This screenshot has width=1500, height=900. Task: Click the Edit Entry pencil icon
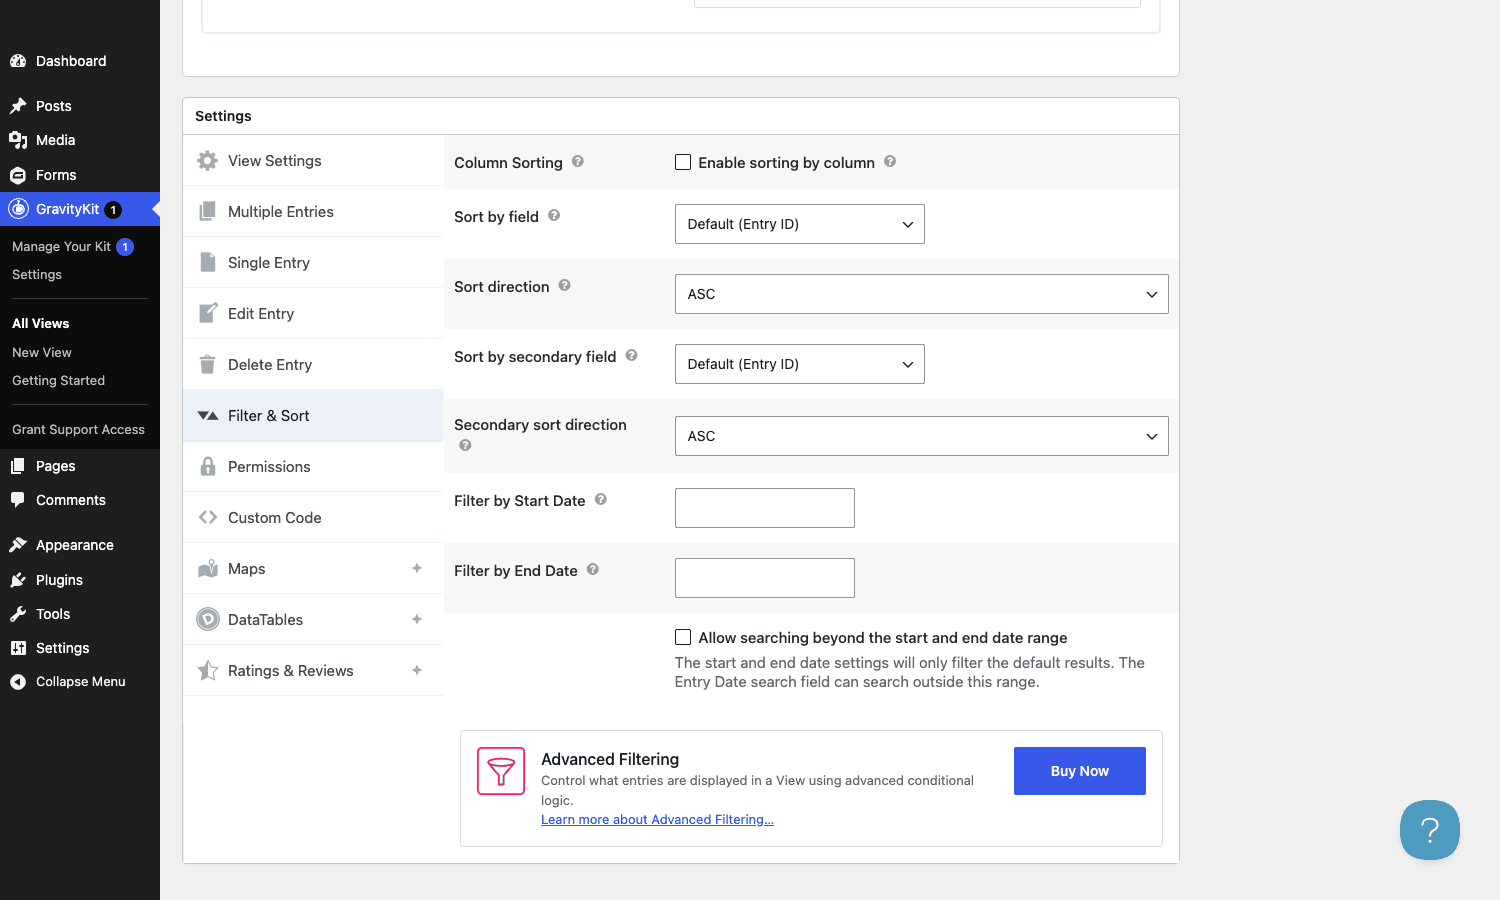pos(207,314)
